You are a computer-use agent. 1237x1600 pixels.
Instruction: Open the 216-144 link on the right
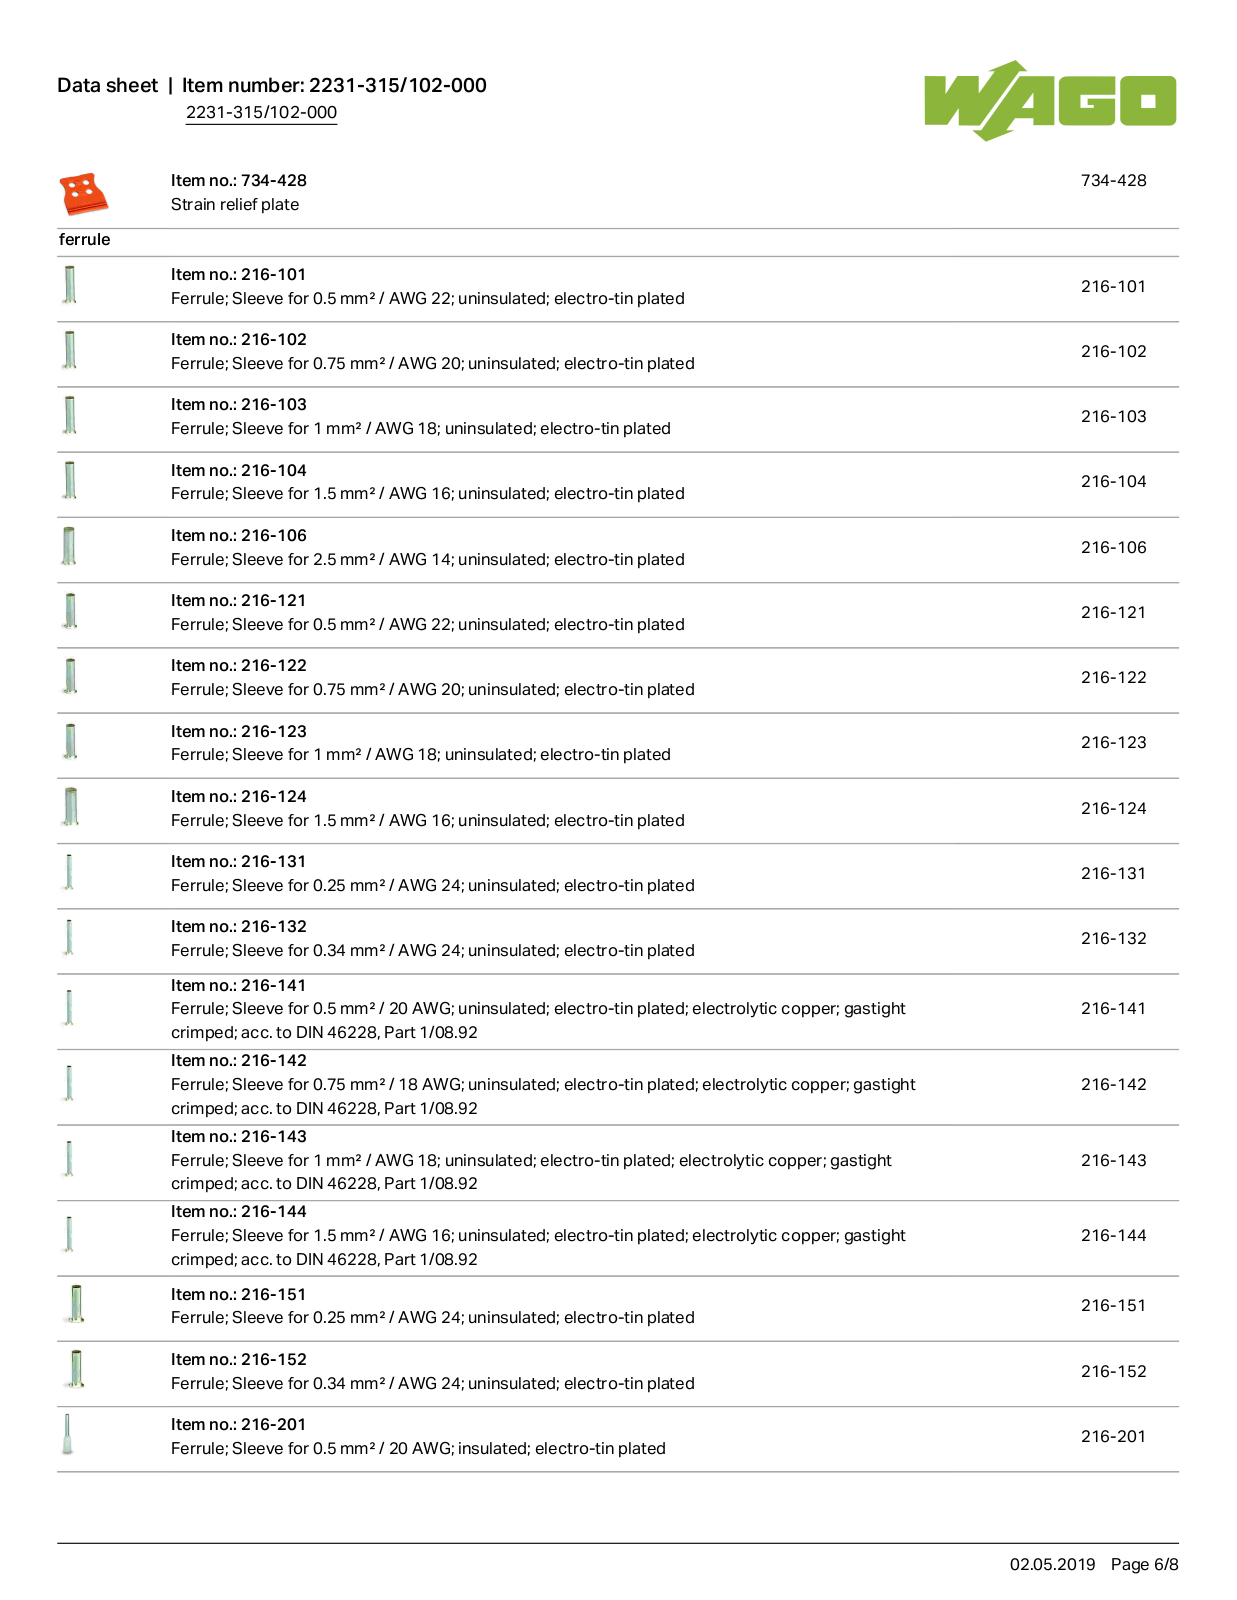pyautogui.click(x=1113, y=1236)
